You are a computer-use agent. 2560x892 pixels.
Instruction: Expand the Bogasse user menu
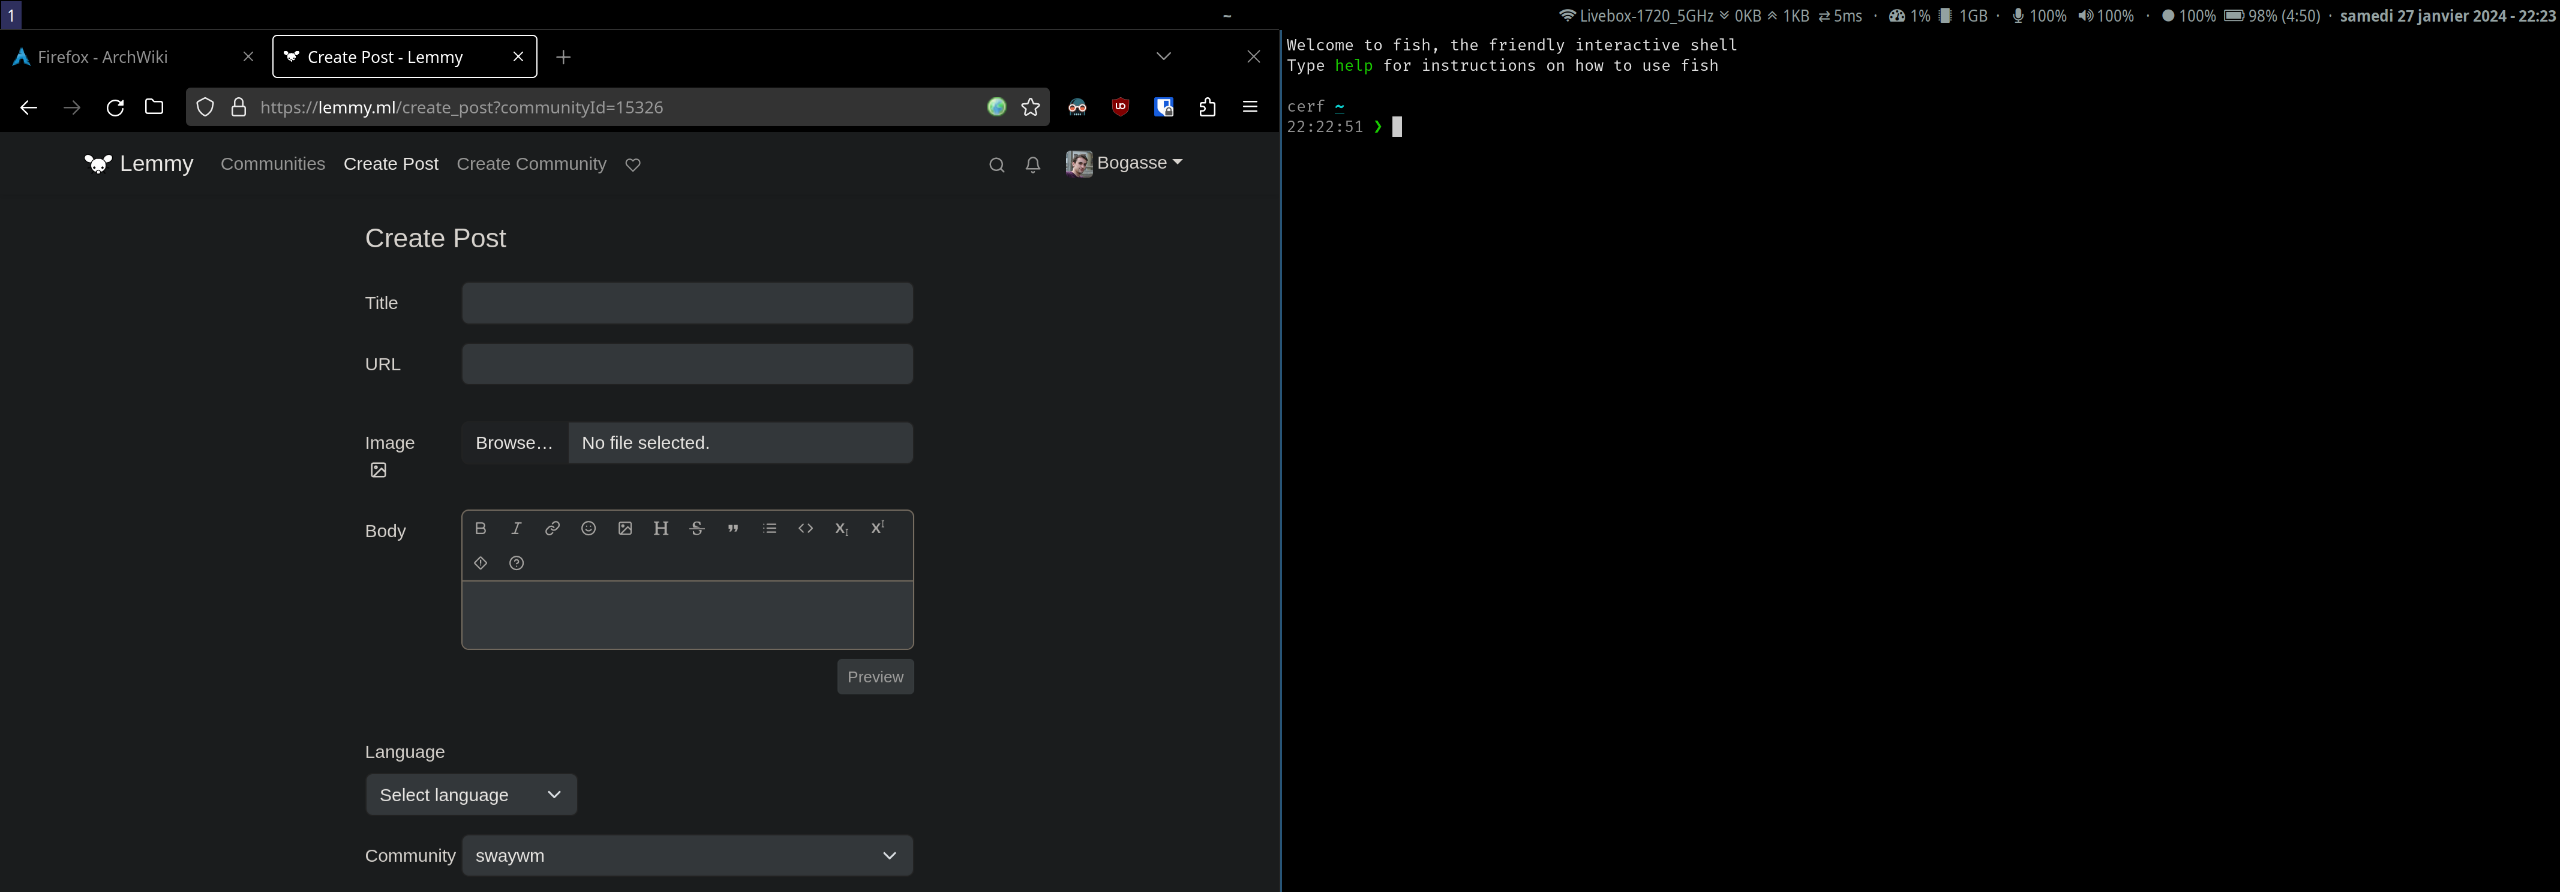1124,163
